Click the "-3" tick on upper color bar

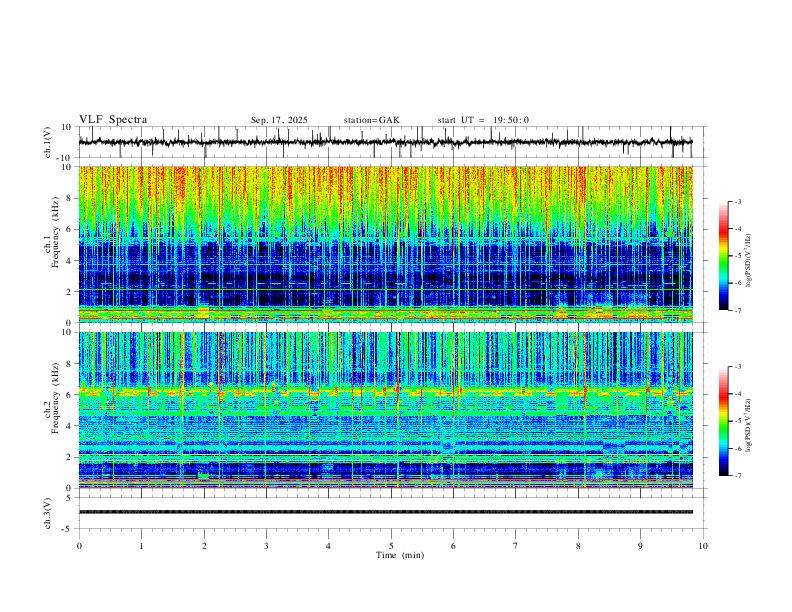(x=738, y=201)
